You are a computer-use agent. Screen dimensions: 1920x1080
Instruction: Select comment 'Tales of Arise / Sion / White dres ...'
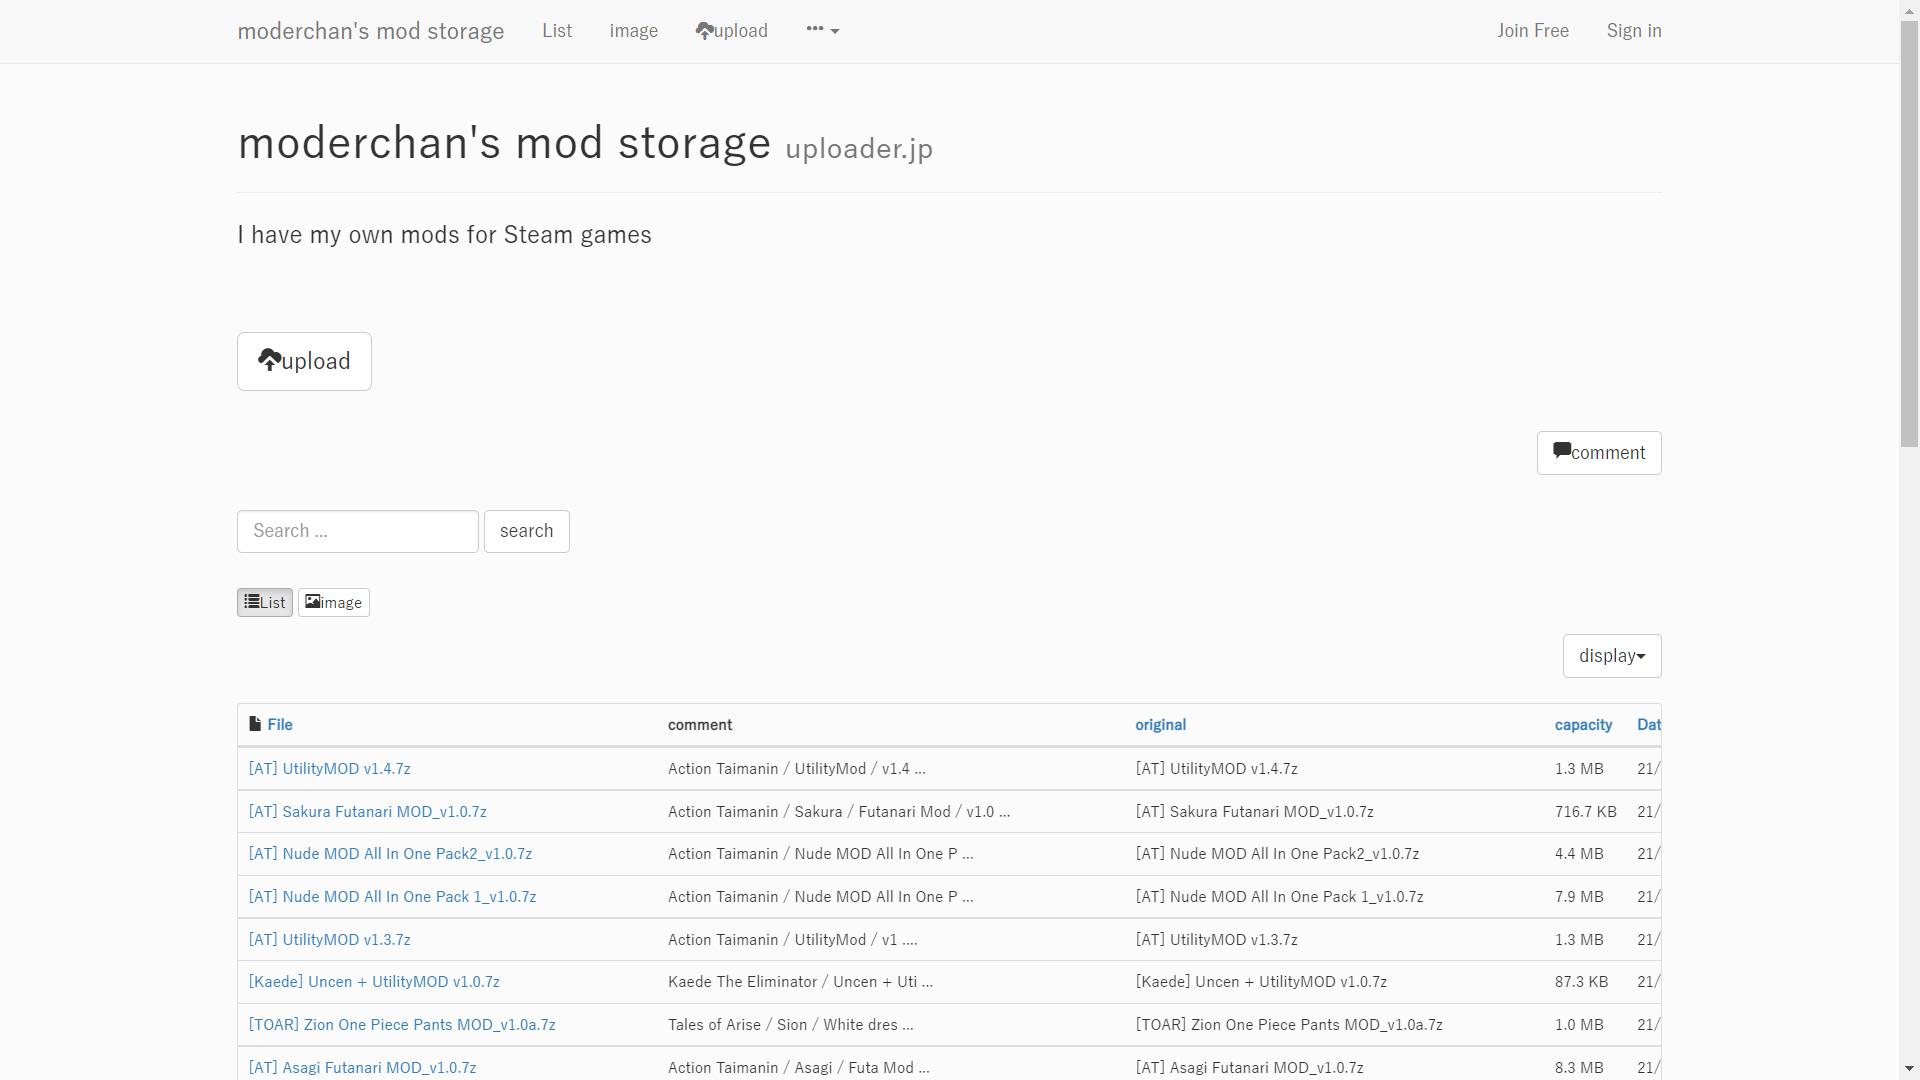tap(790, 1025)
